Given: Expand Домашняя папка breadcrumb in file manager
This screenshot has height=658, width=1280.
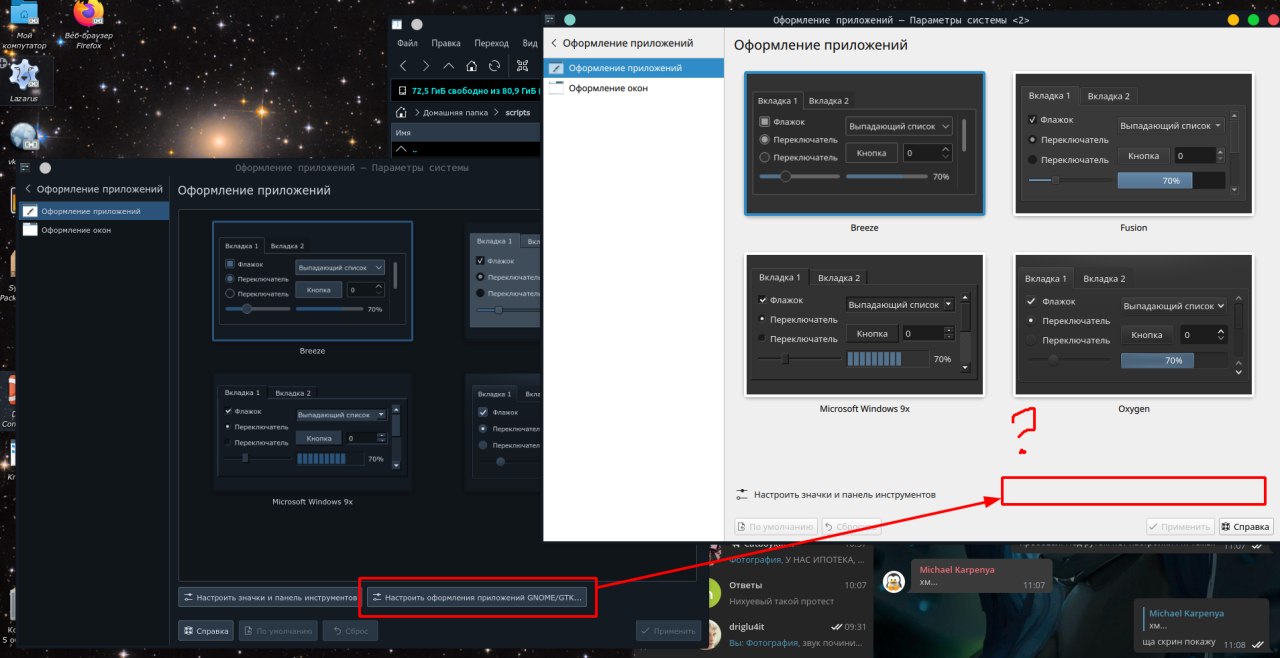Looking at the screenshot, I should [x=456, y=113].
